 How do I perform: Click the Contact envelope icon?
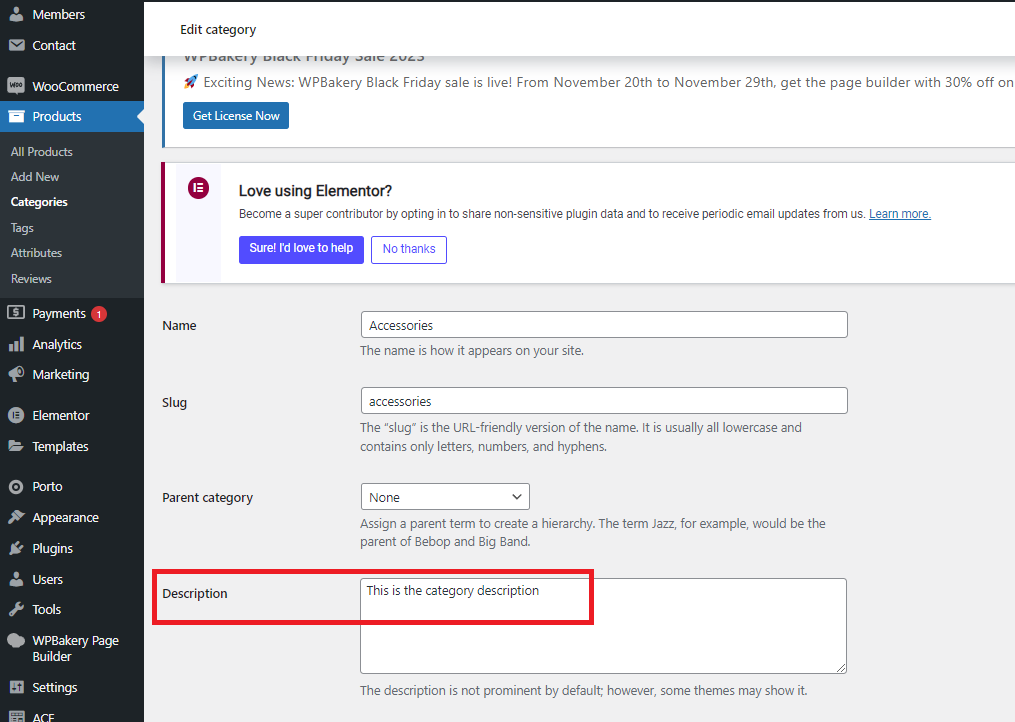pyautogui.click(x=16, y=45)
